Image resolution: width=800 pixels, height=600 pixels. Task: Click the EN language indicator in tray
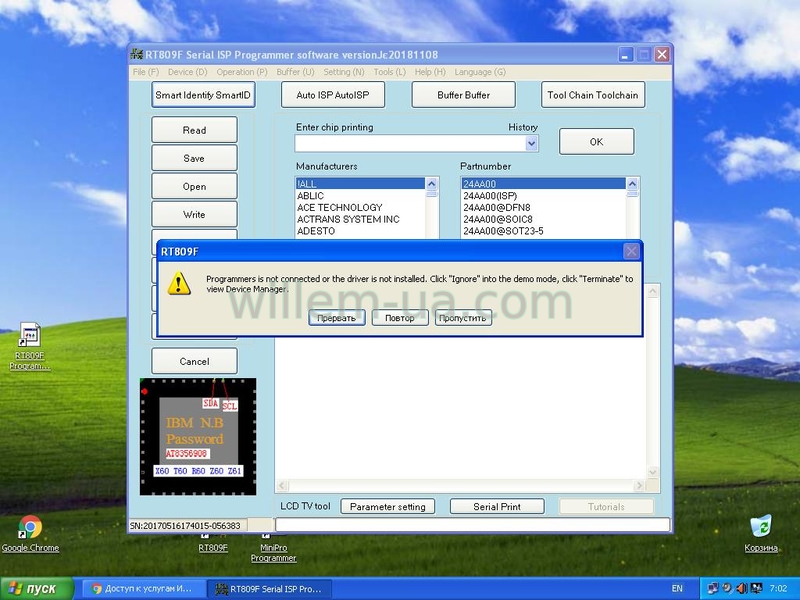click(677, 589)
